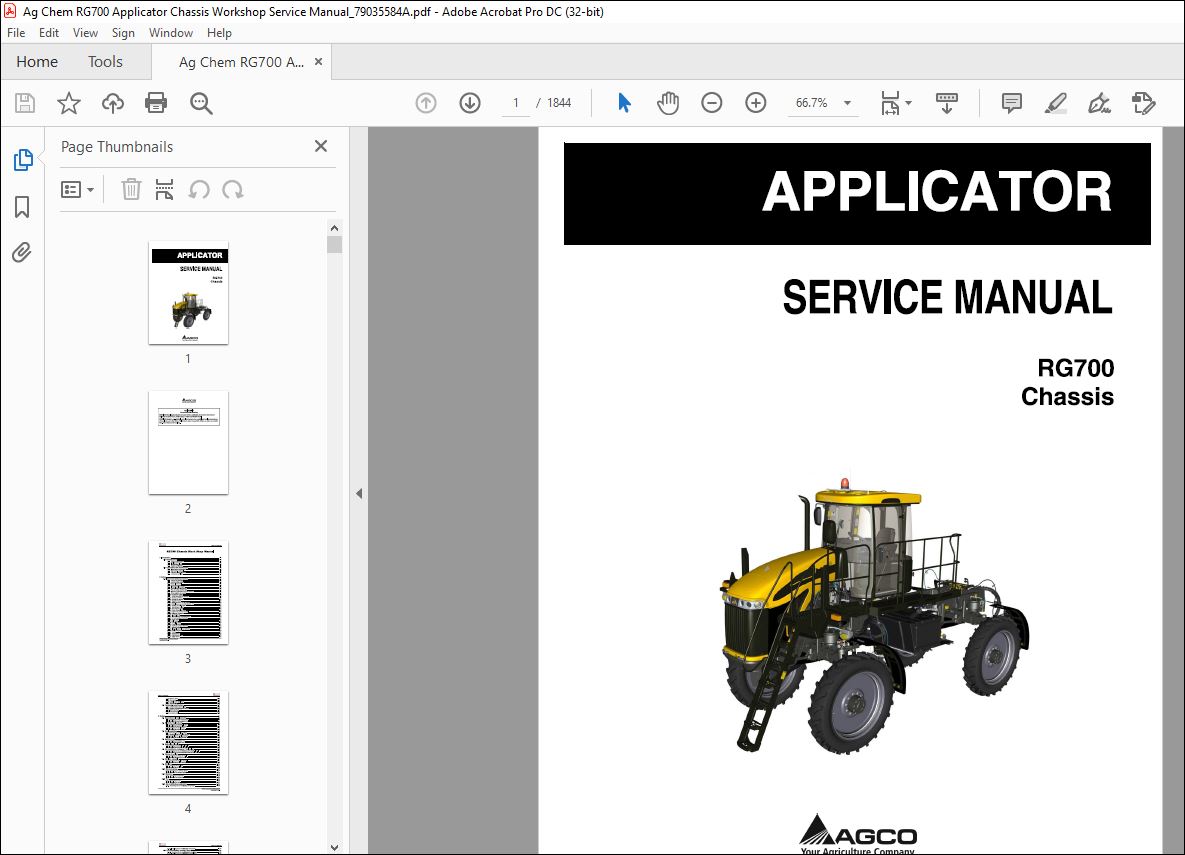1185x855 pixels.
Task: Open the Window menu
Action: click(171, 33)
